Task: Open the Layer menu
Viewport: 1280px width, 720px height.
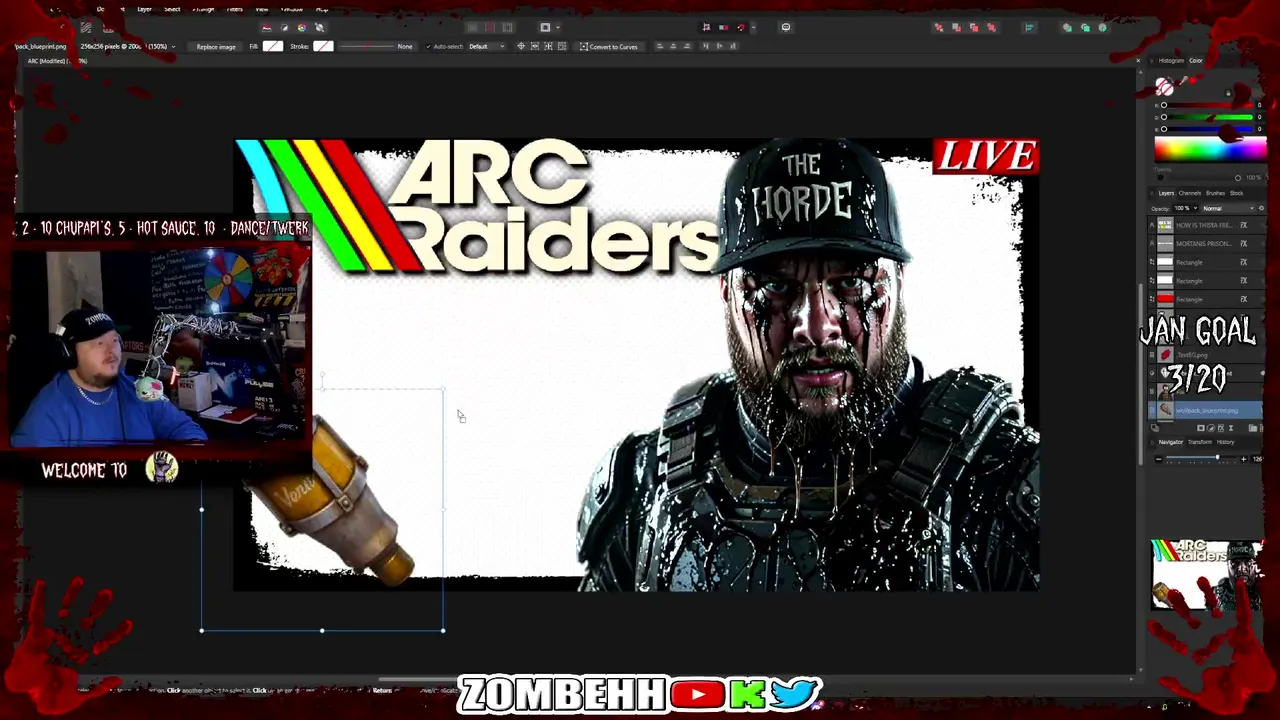Action: pos(144,9)
